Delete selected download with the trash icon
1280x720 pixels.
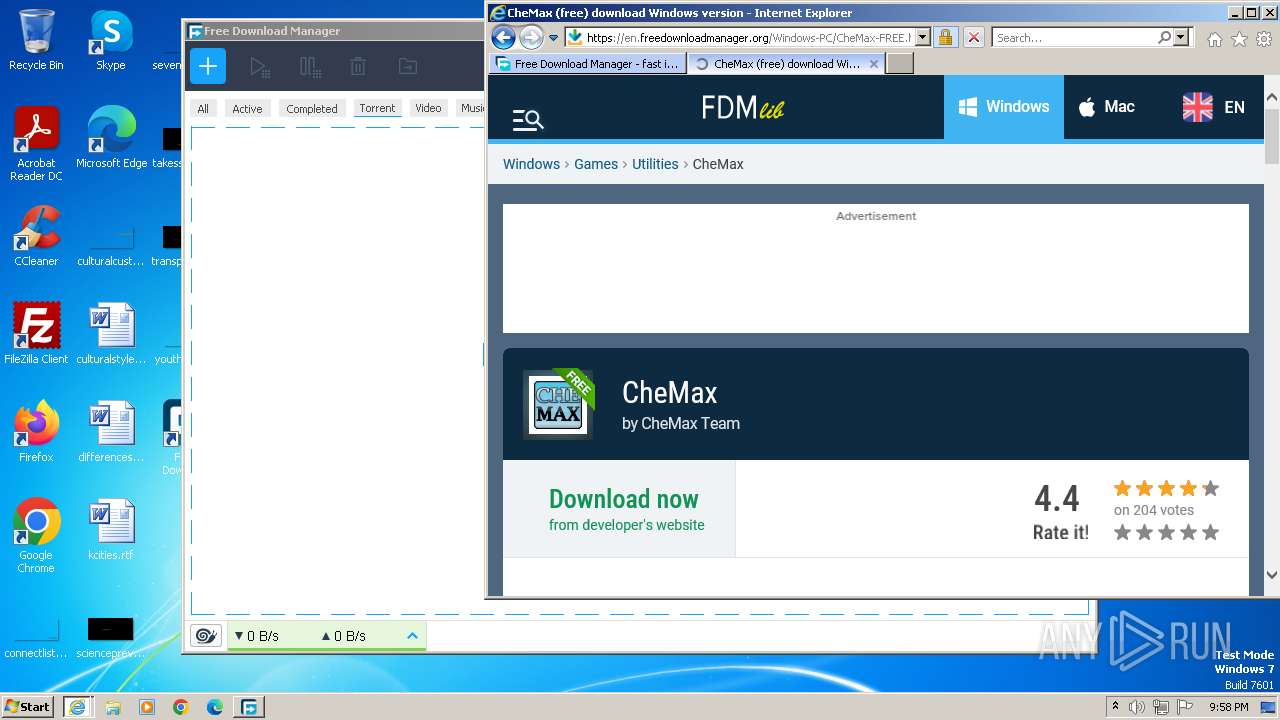[x=358, y=67]
